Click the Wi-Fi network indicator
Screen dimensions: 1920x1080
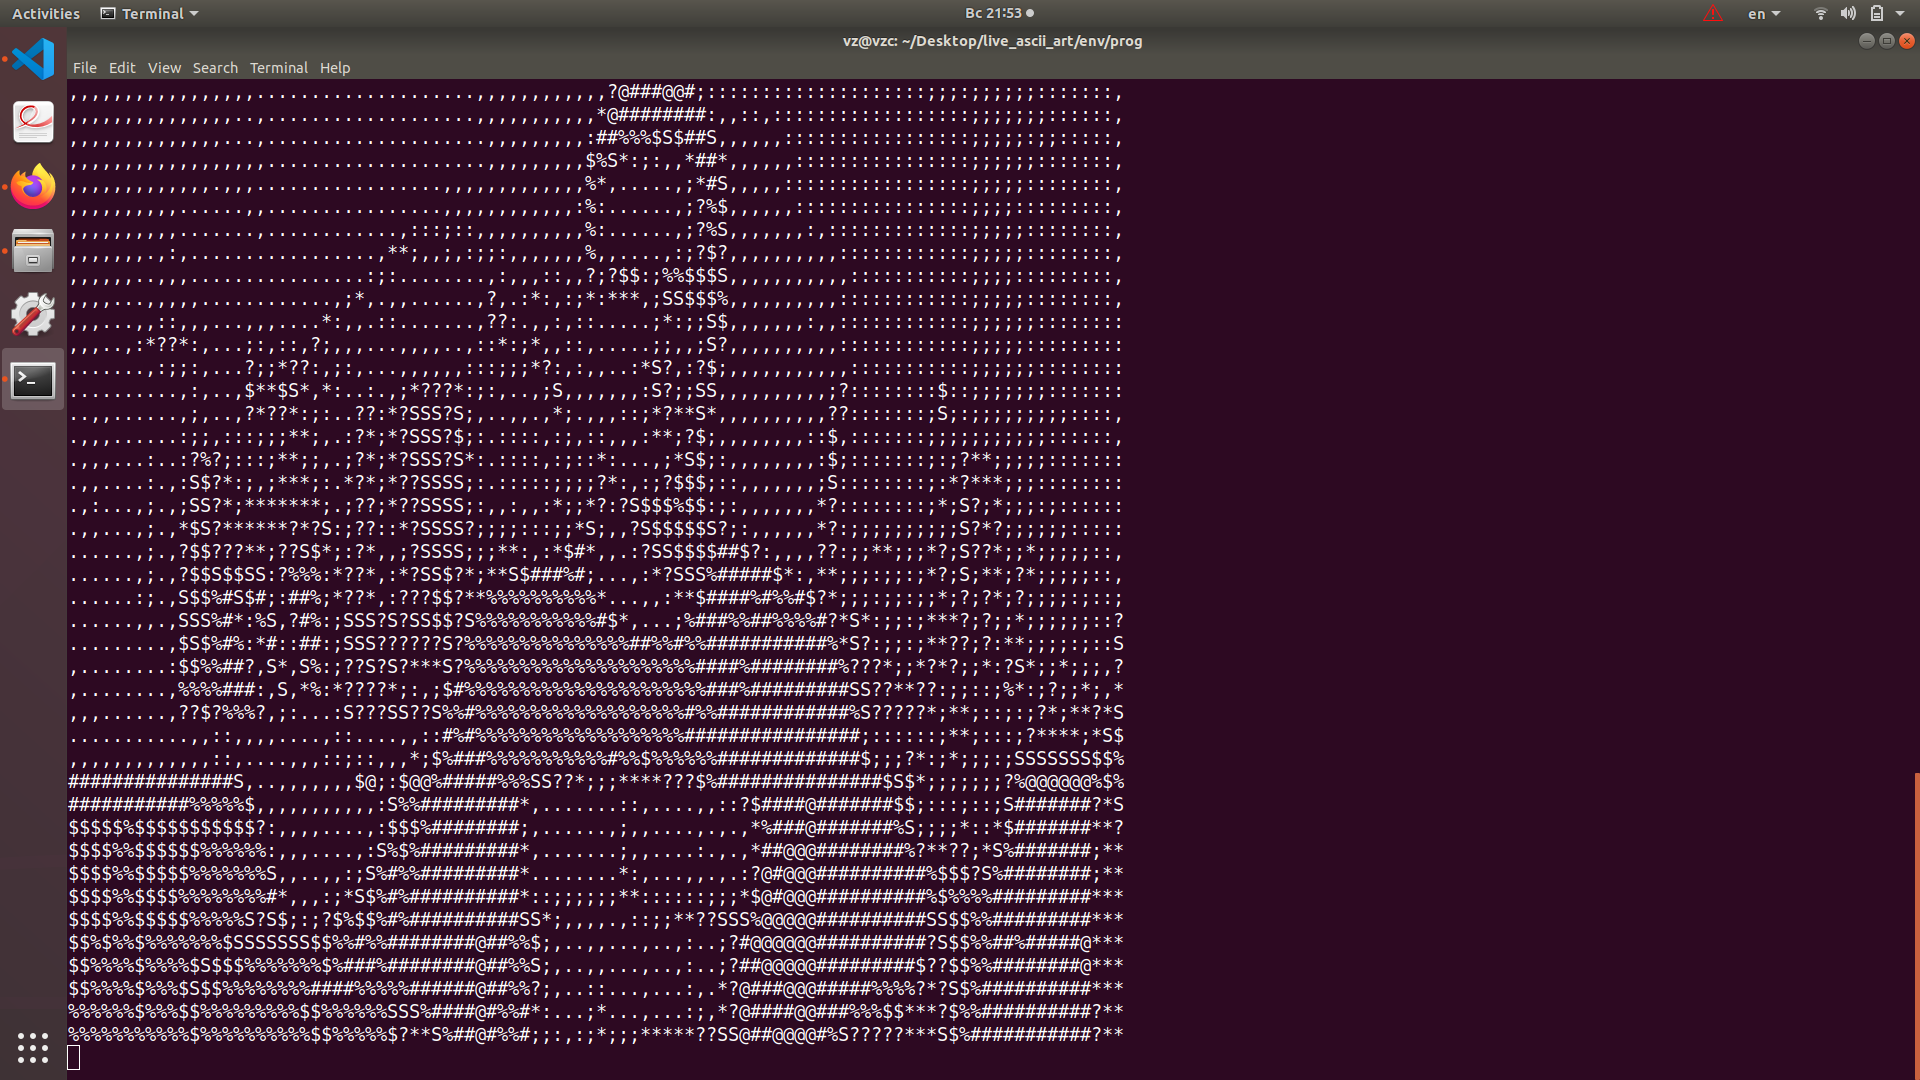[x=1820, y=14]
